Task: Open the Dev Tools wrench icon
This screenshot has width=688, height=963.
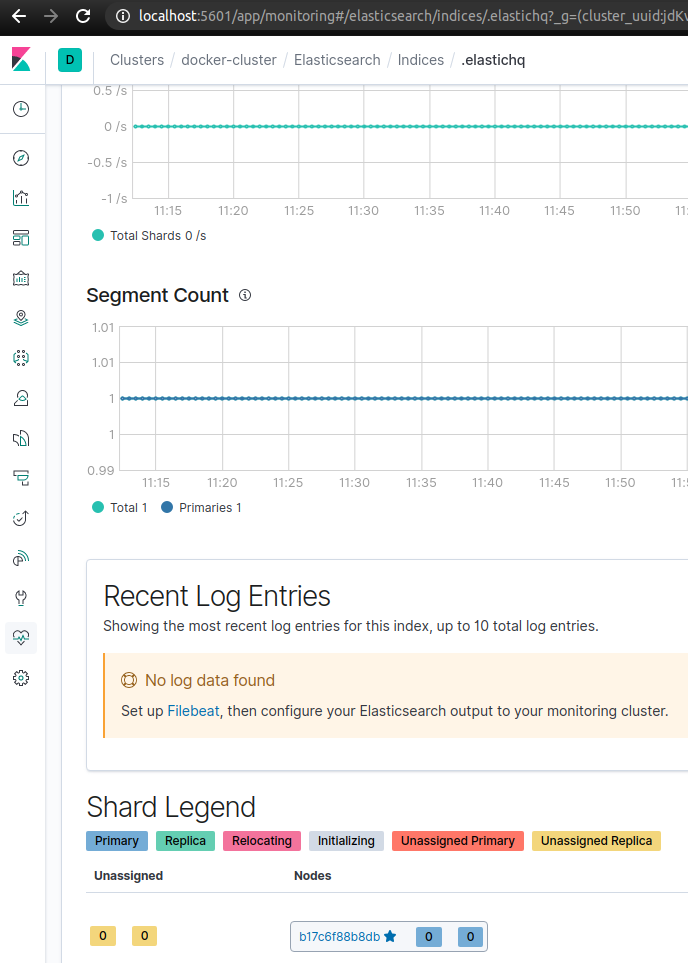Action: pyautogui.click(x=21, y=598)
